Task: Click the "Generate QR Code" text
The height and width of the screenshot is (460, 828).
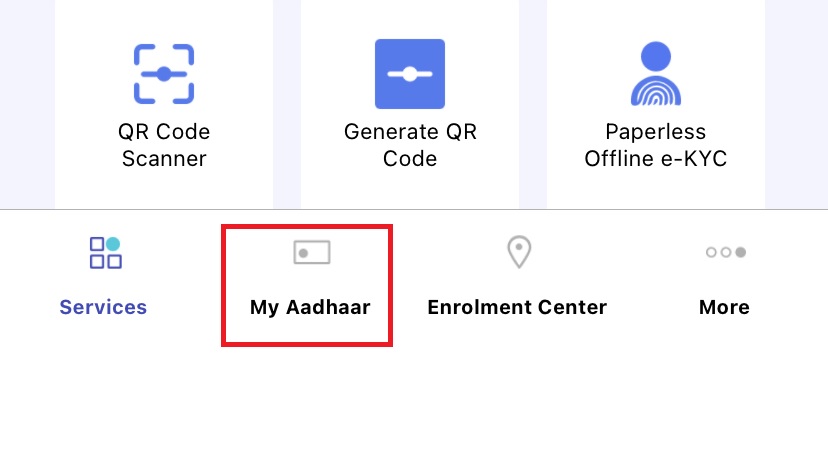Action: click(410, 145)
